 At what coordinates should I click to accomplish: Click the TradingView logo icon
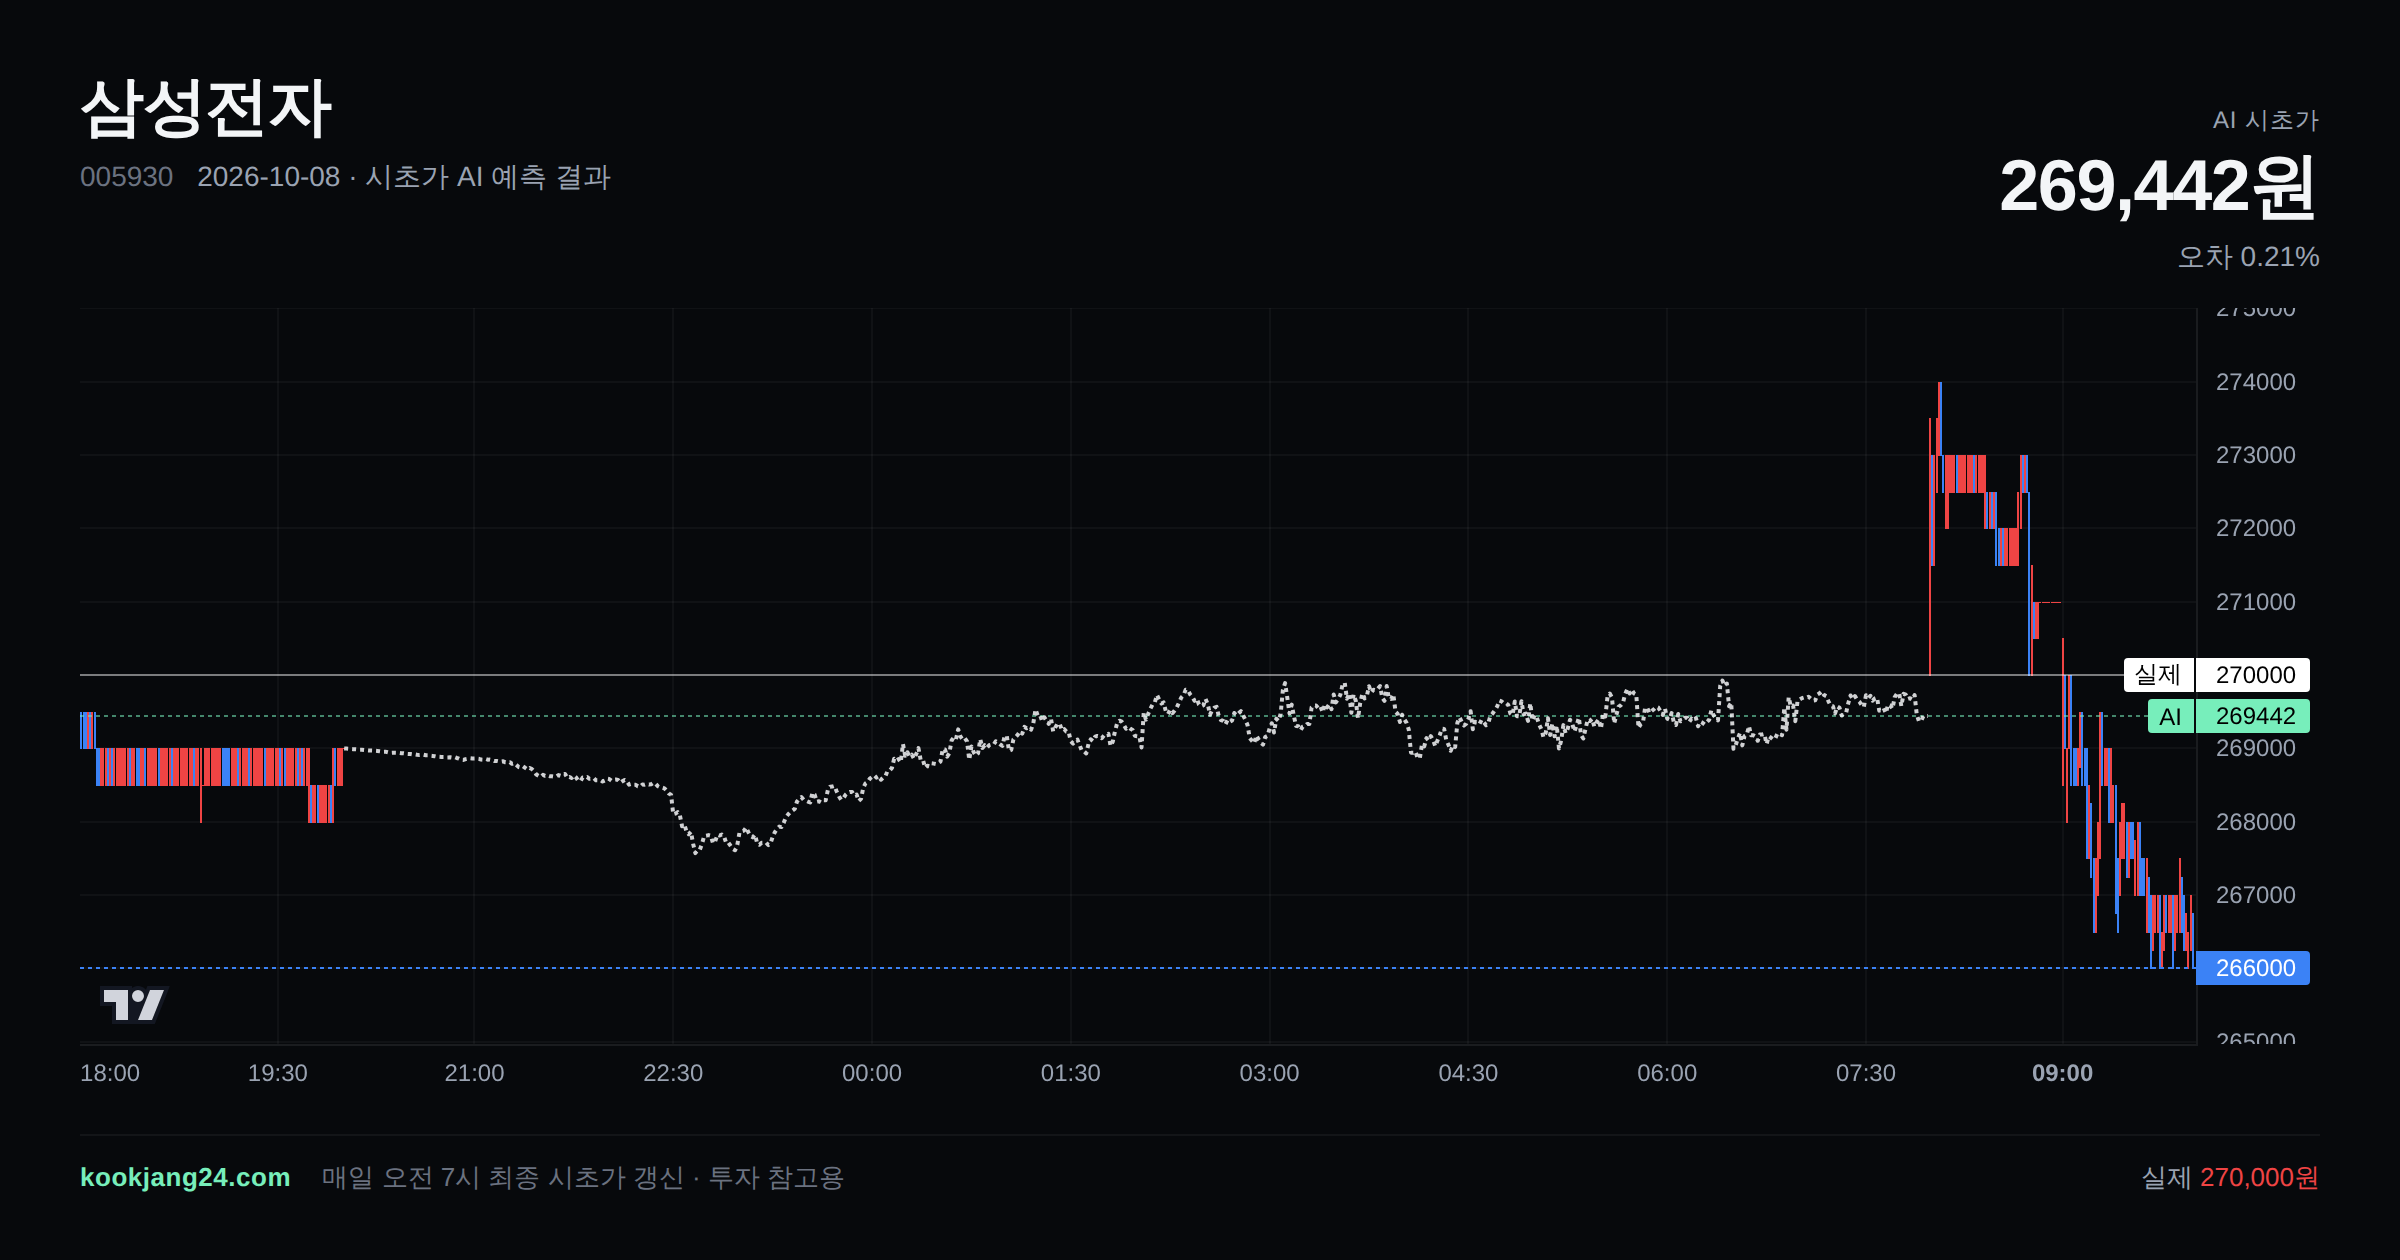pos(133,1004)
